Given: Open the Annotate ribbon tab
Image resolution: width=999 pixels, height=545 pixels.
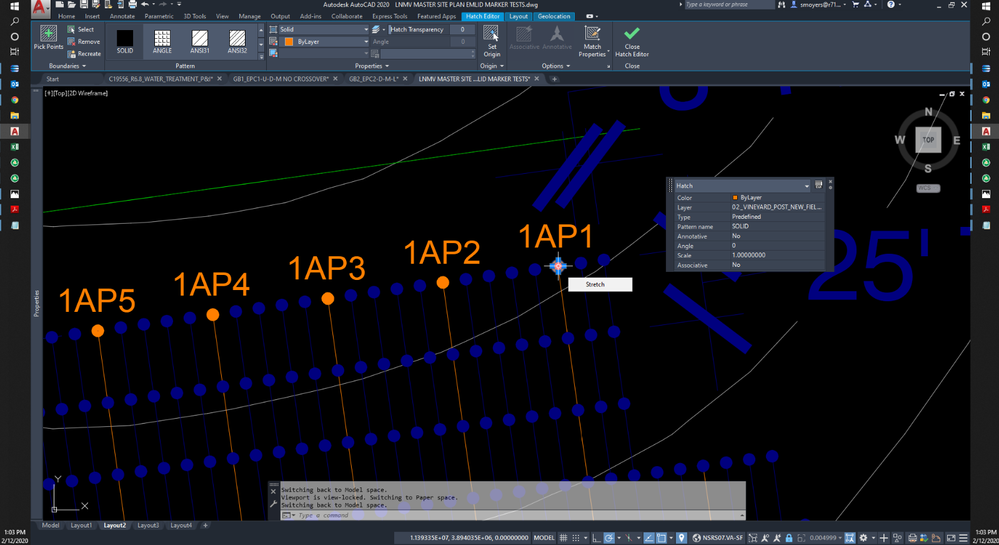Looking at the screenshot, I should coord(122,16).
